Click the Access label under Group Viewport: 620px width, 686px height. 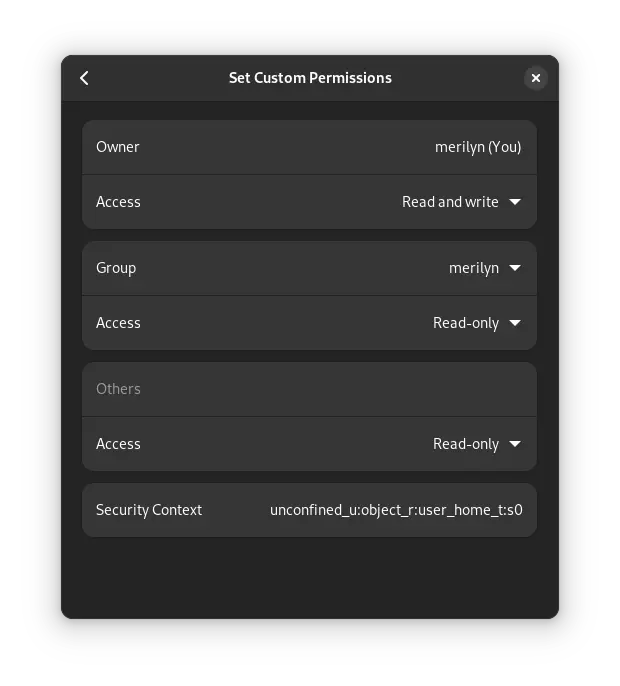click(118, 323)
